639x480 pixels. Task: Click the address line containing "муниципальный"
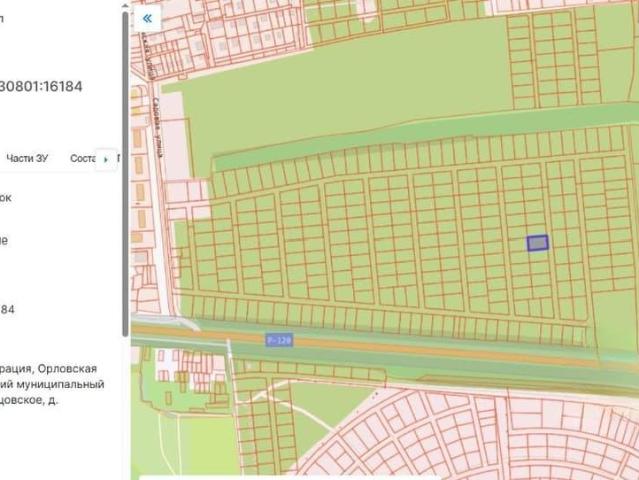click(52, 384)
